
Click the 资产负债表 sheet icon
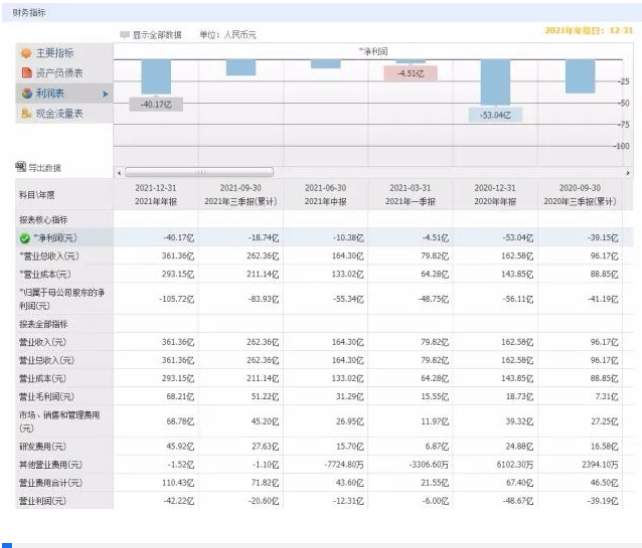26,73
